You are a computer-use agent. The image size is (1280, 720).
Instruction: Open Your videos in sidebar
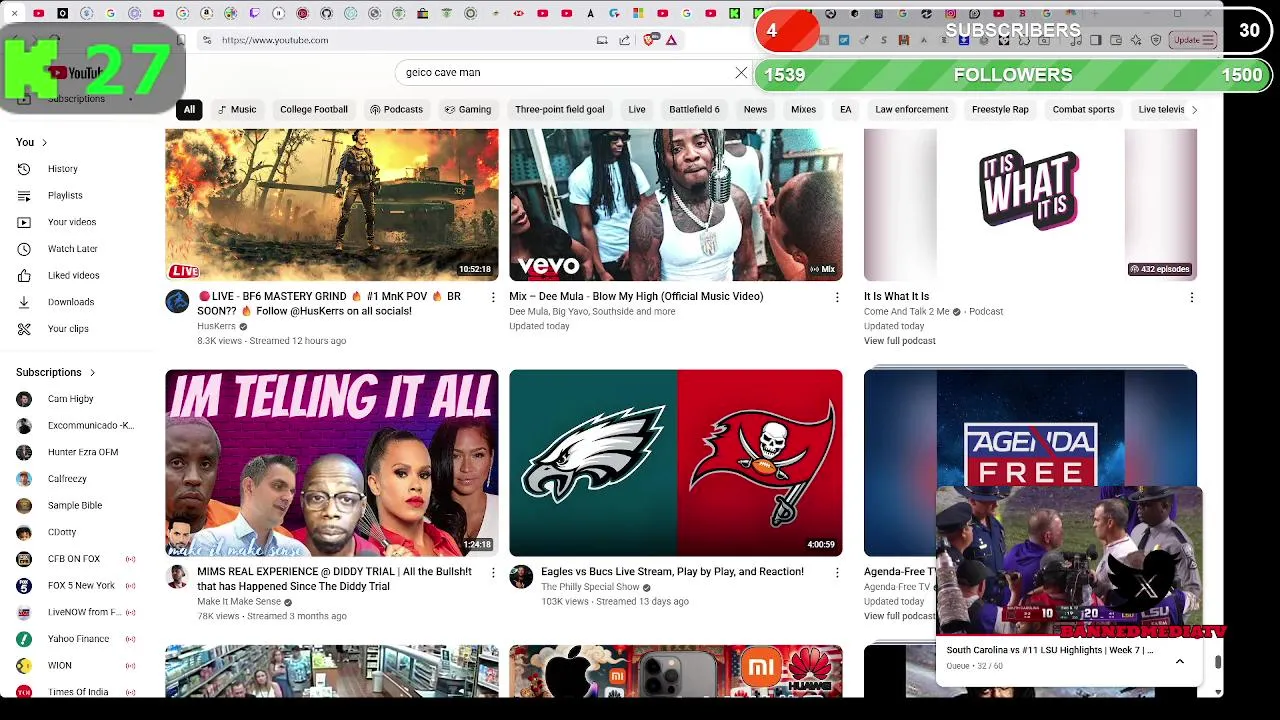point(72,222)
